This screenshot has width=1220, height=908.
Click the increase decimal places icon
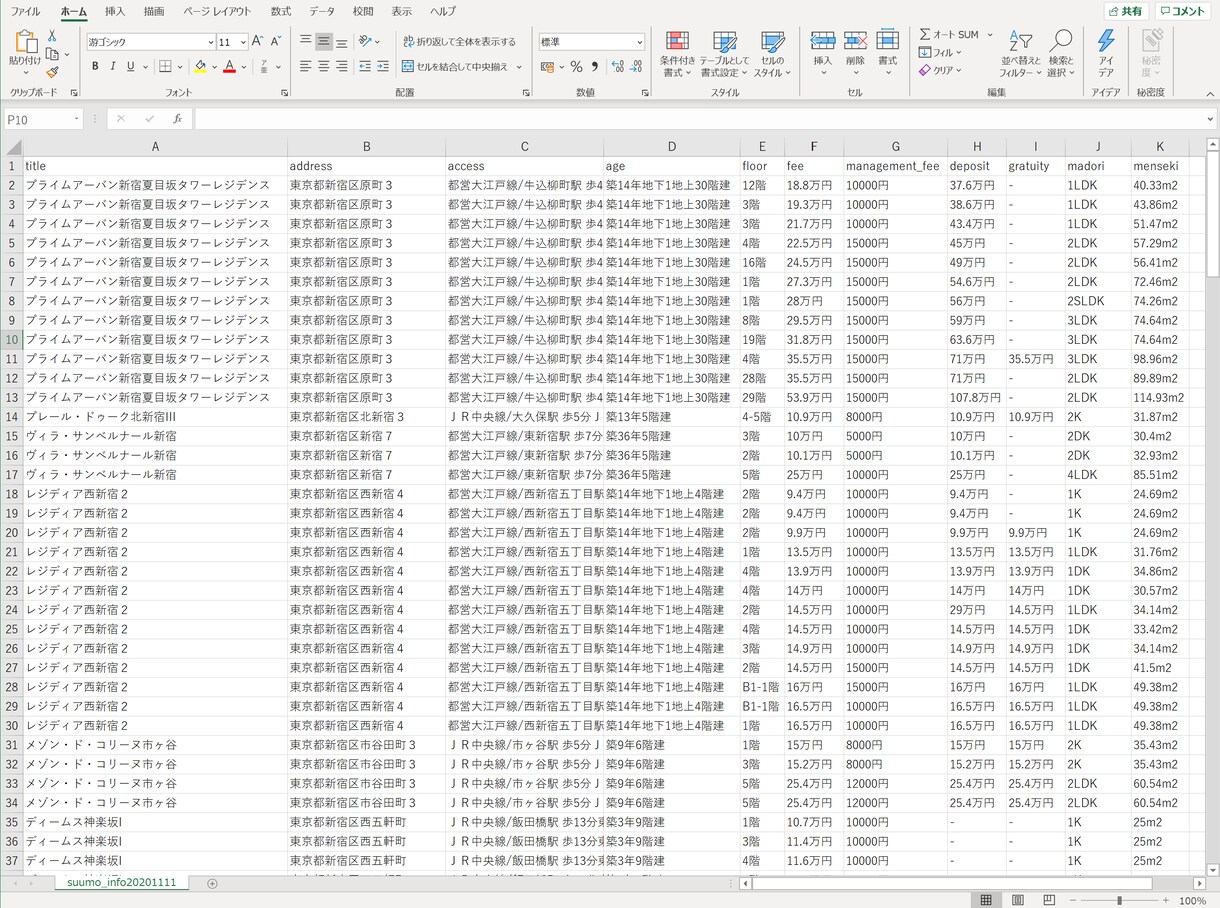617,67
